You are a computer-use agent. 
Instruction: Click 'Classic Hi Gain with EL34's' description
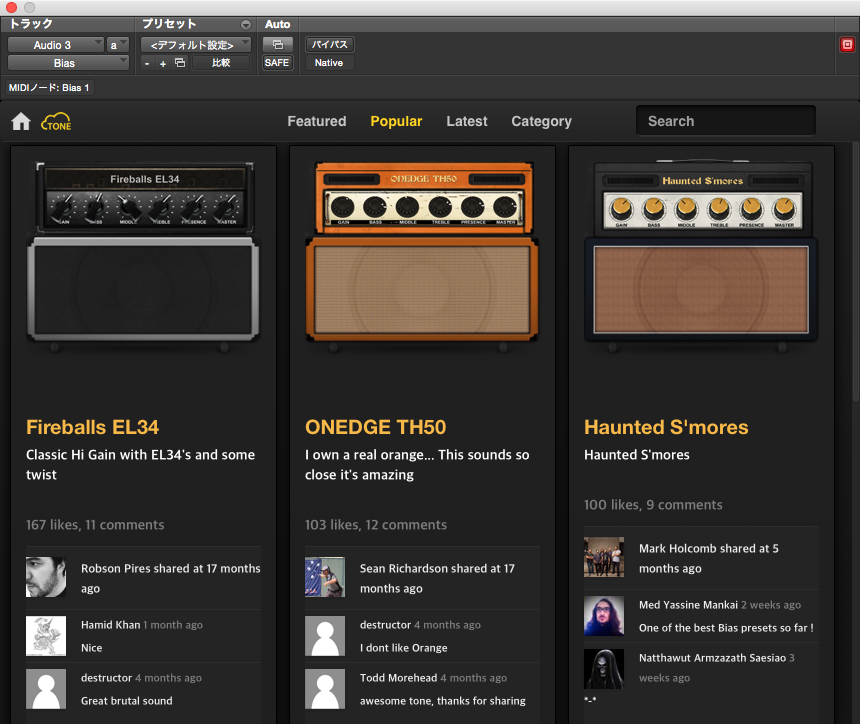point(140,465)
